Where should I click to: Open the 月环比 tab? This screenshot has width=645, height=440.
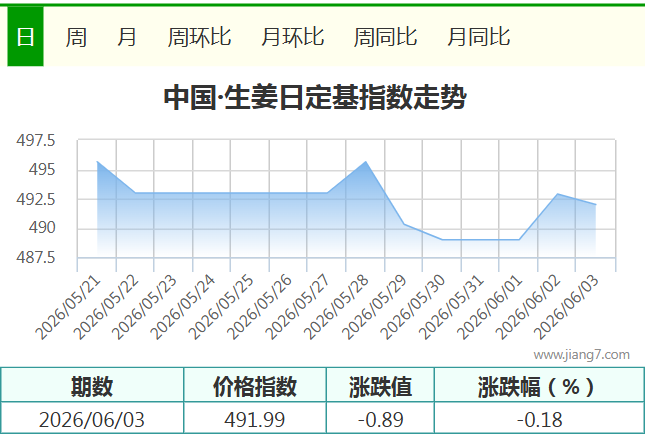click(x=292, y=37)
